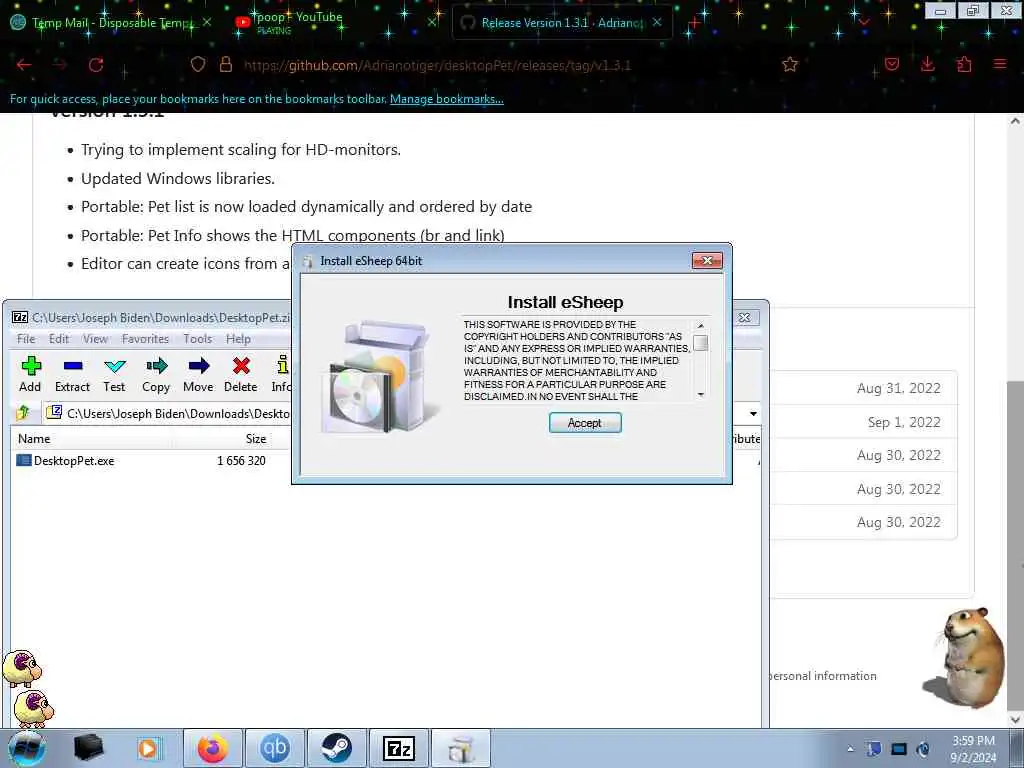Switch to Temp Mail browser tab
This screenshot has height=768, width=1024.
pos(111,22)
